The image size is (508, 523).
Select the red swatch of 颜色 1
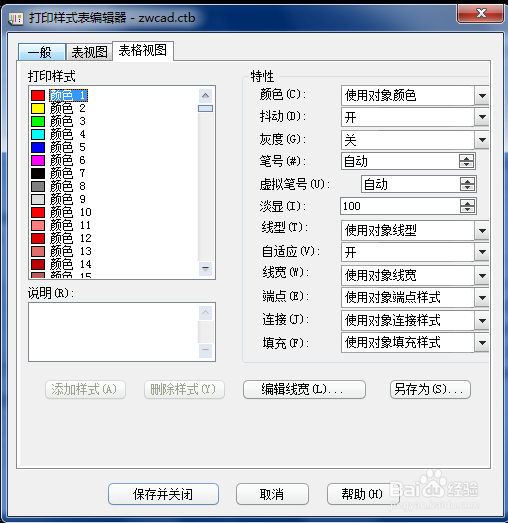point(38,95)
